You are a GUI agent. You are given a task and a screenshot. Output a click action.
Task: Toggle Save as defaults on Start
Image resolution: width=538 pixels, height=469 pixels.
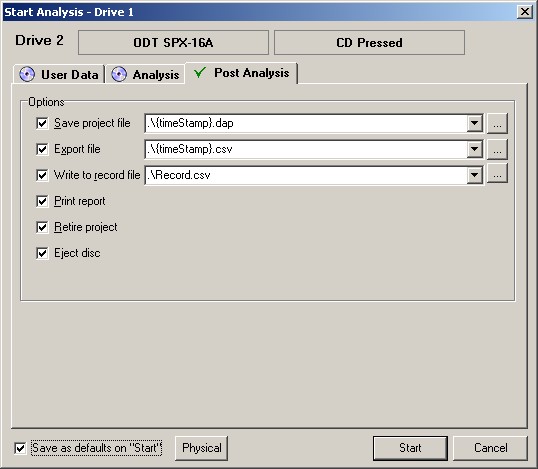click(20, 448)
